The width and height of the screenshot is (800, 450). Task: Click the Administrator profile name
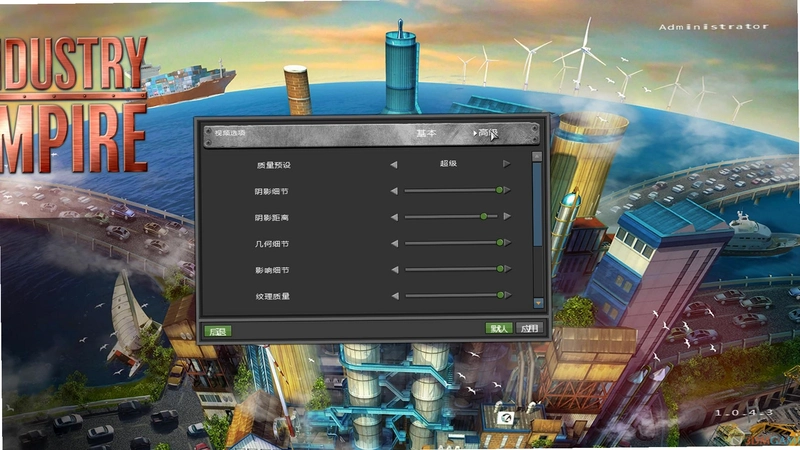tap(713, 27)
